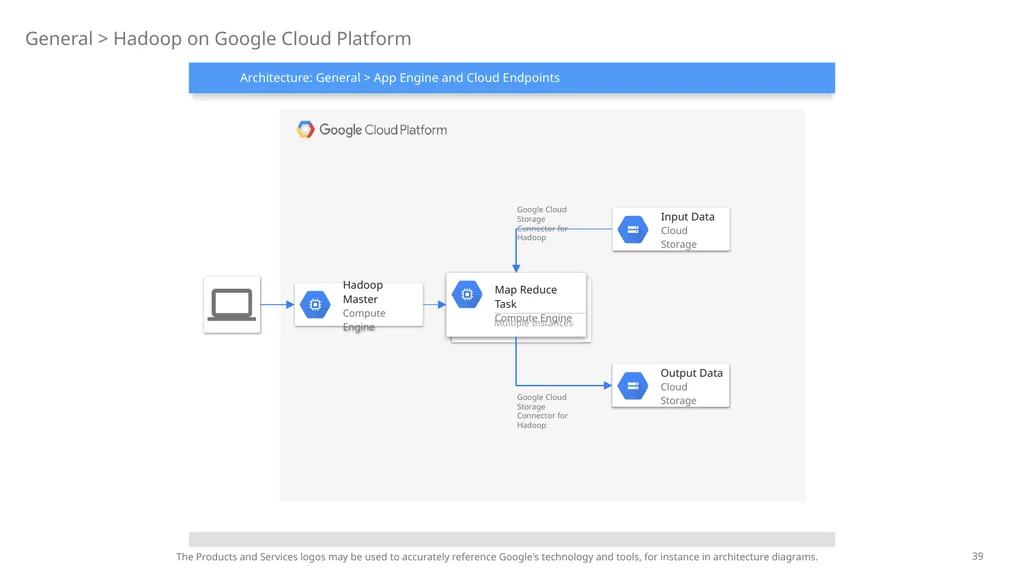Image resolution: width=1024 pixels, height=576 pixels.
Task: Click 'Cloud Storage' text under Input Data
Action: coord(679,237)
